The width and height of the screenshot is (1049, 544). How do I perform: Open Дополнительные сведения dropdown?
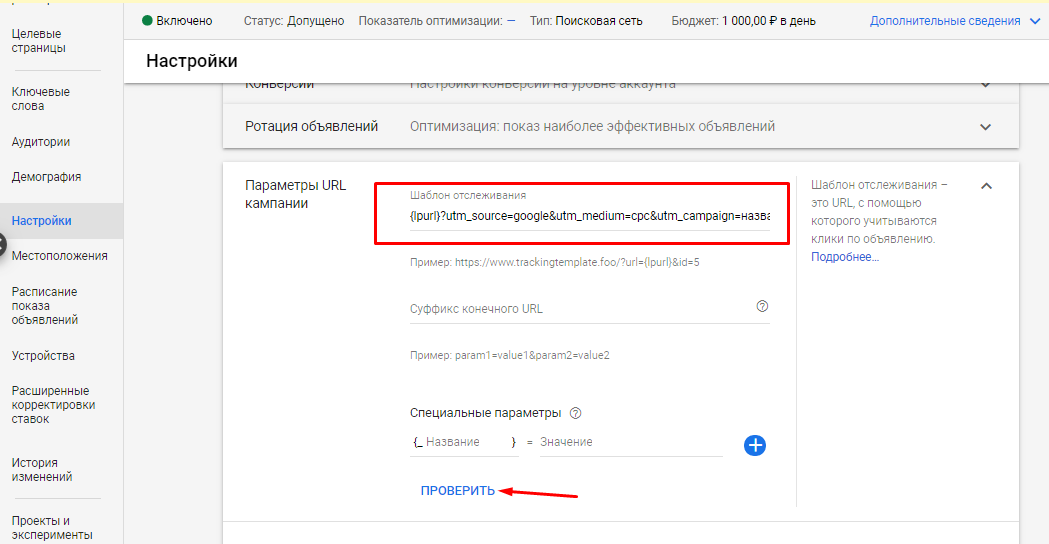[957, 20]
